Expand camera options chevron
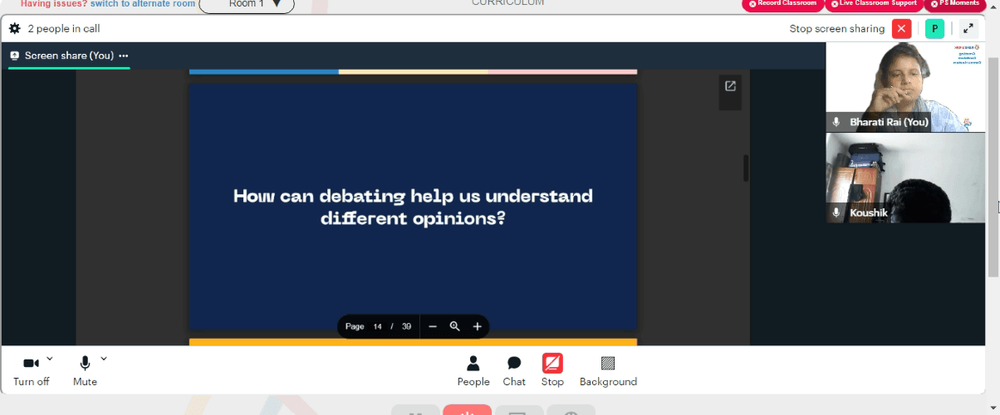The image size is (1000, 415). [x=50, y=359]
